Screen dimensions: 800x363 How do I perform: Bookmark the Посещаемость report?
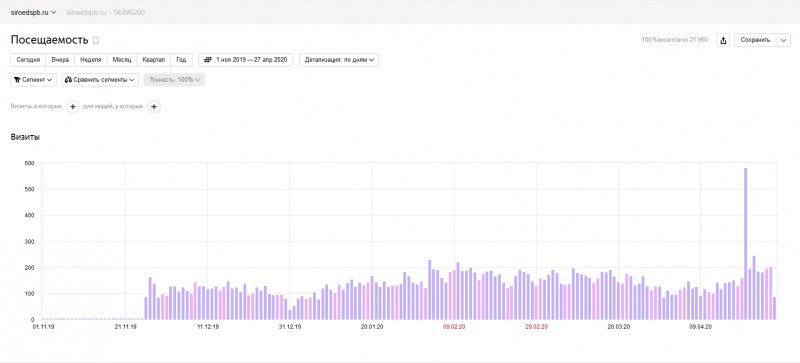click(x=96, y=40)
